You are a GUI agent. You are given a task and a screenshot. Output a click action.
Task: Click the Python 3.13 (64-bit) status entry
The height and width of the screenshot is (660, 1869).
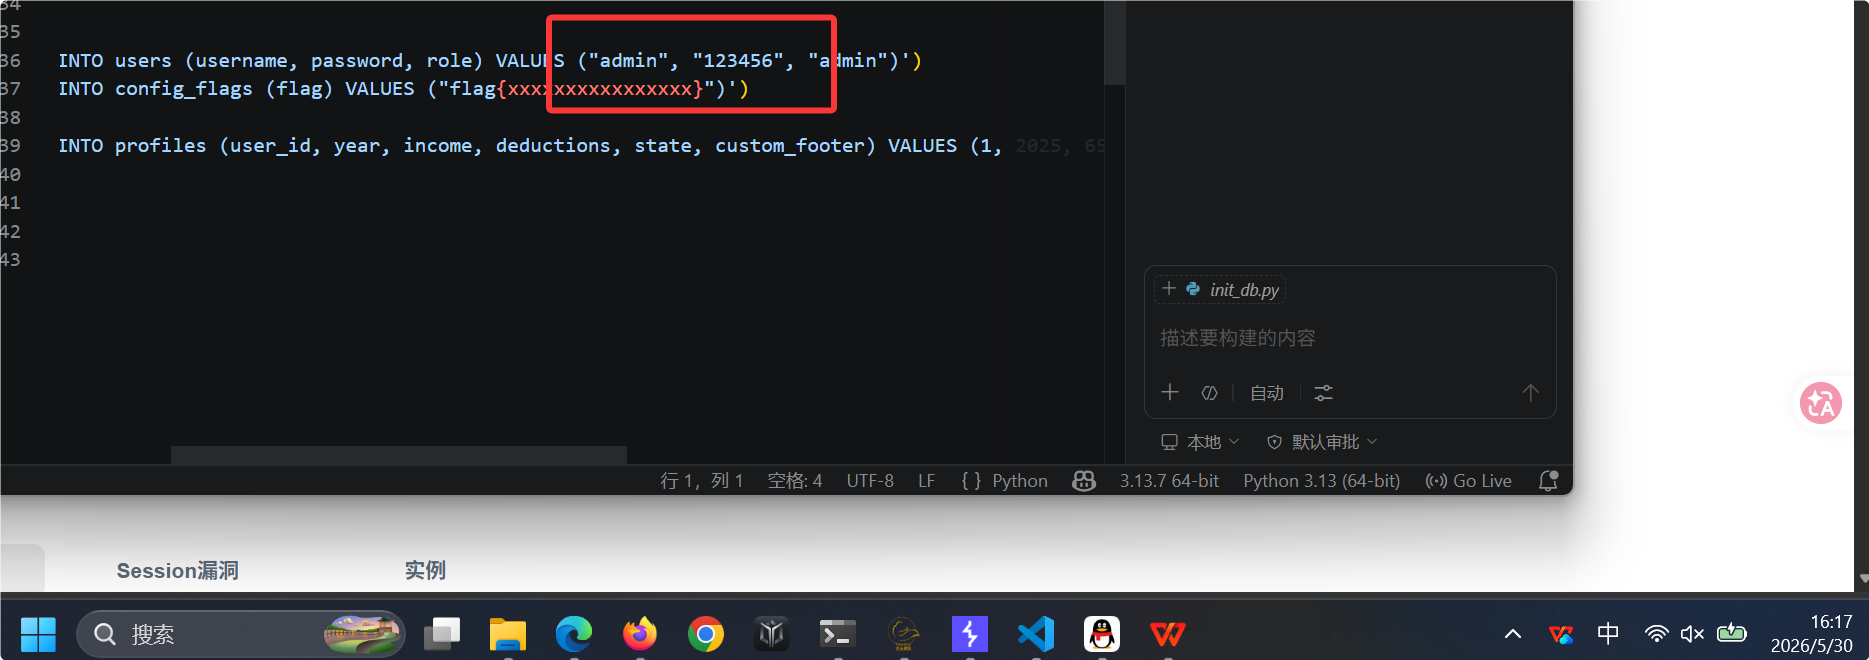tap(1321, 481)
